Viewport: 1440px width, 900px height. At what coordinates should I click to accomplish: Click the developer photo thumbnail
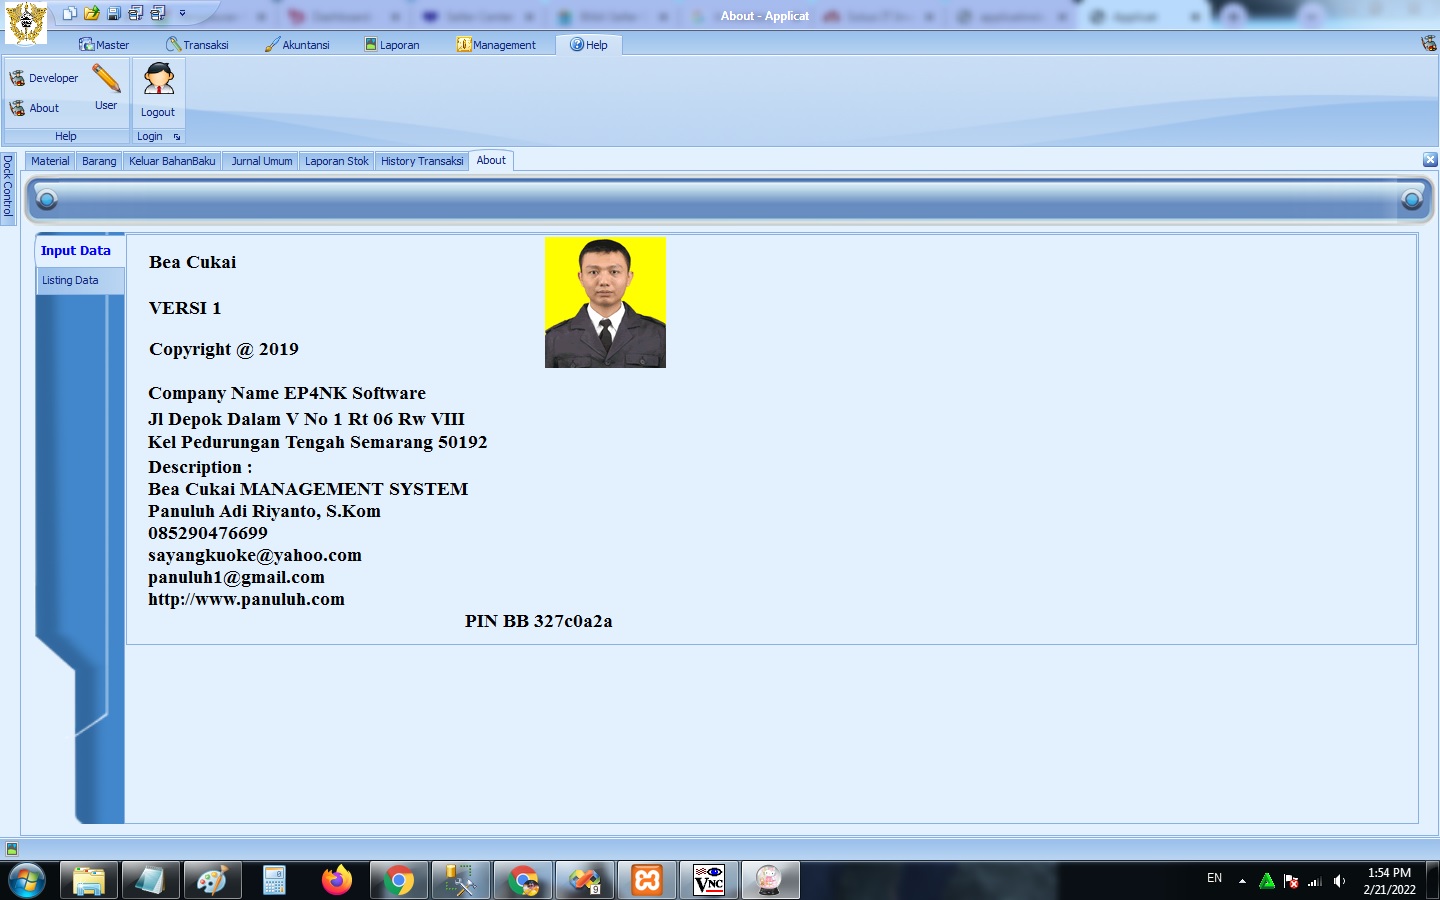point(605,302)
